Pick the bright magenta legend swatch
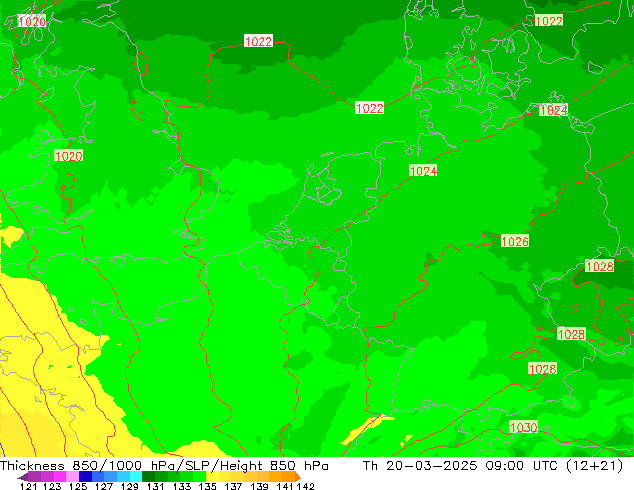The width and height of the screenshot is (634, 490). 60,477
